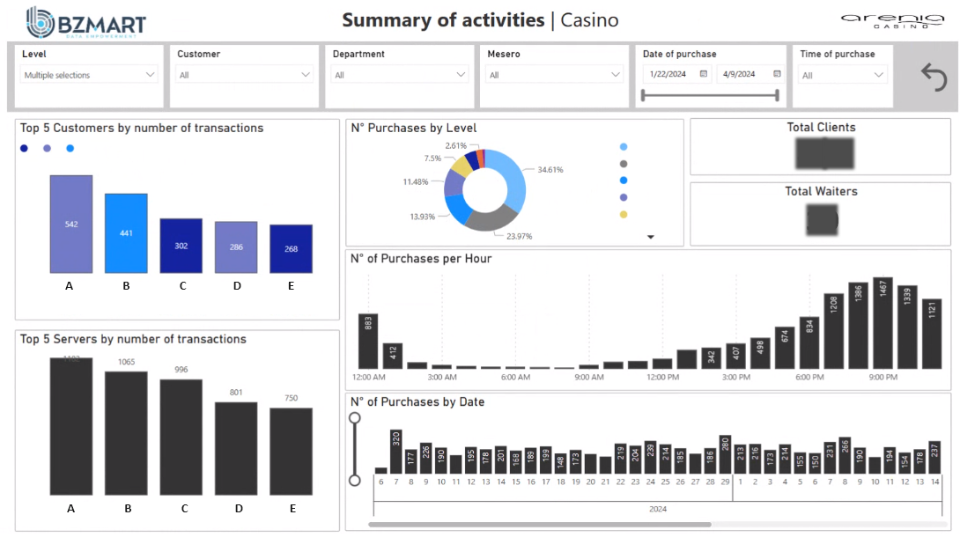Click the 23.97% gray donut slice
Viewport: 960px width, 540px height.
[492, 219]
